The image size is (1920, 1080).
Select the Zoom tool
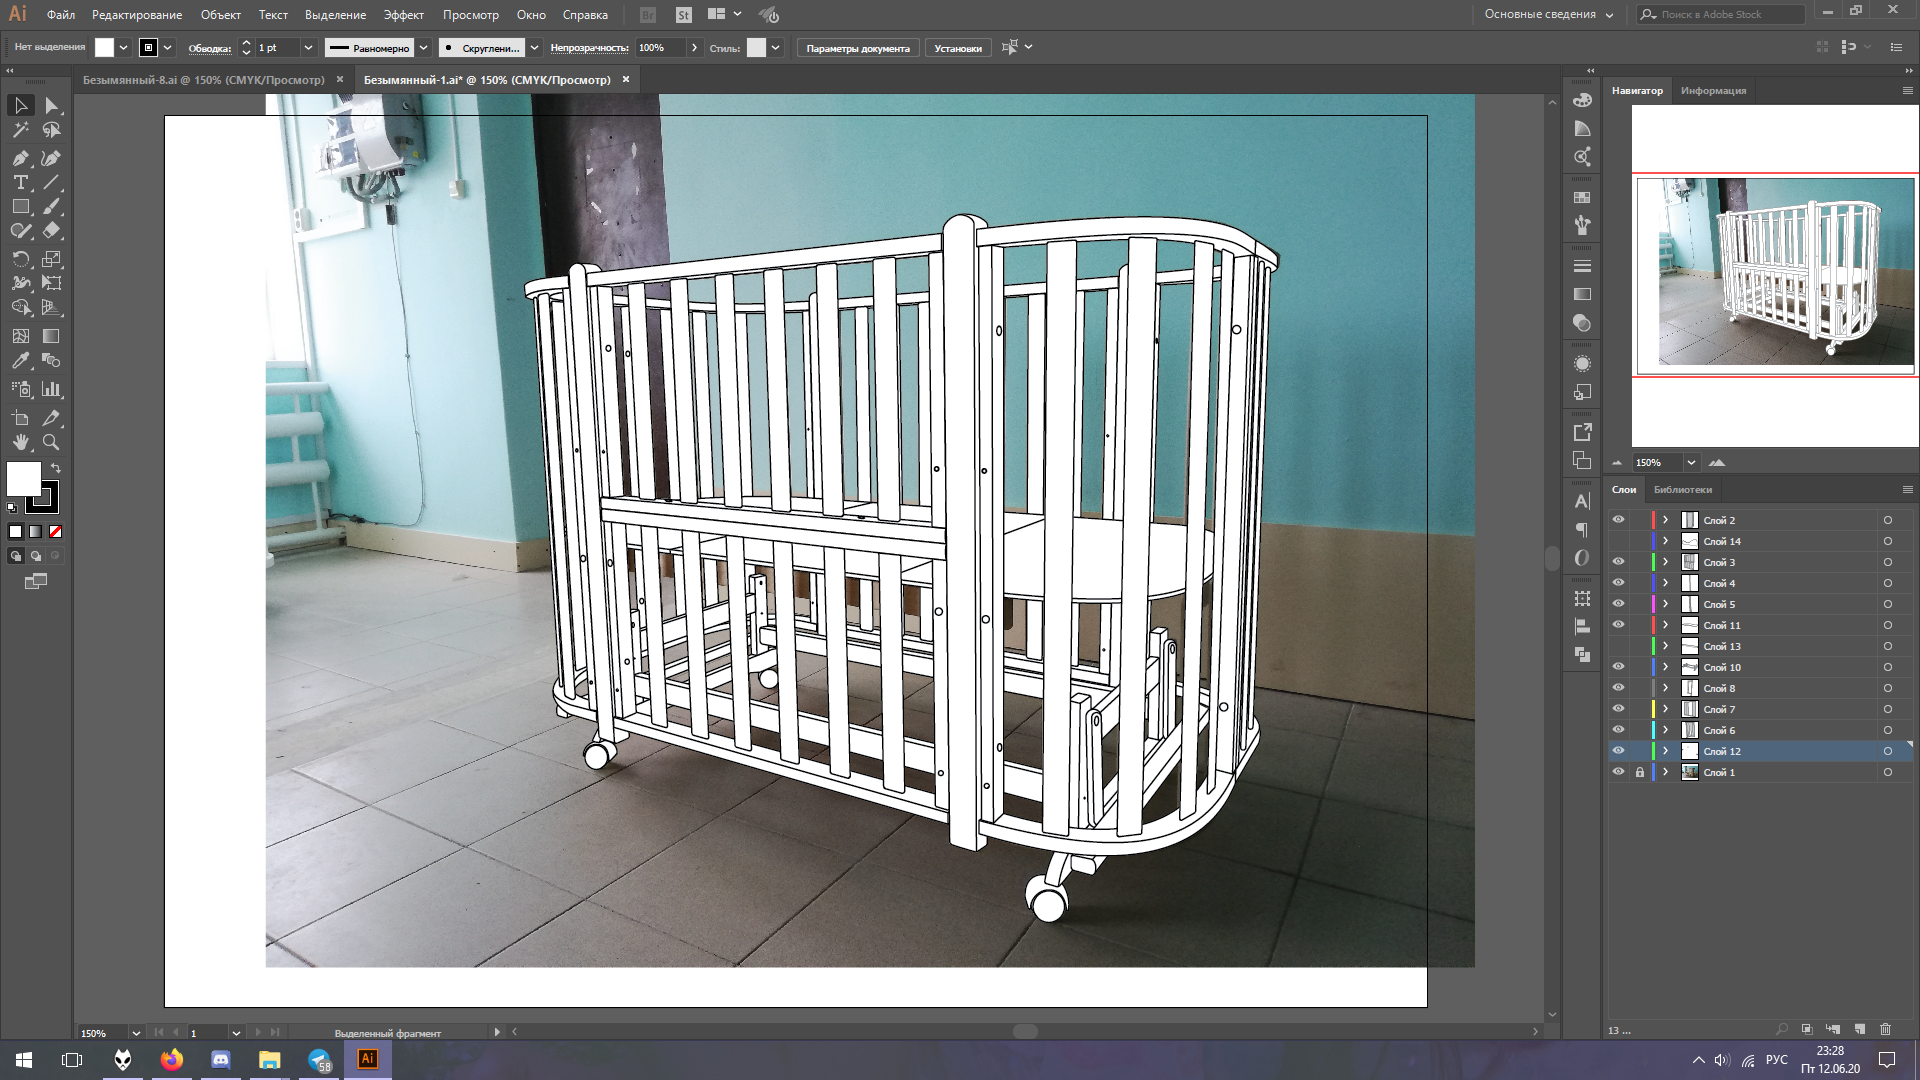coord(51,442)
